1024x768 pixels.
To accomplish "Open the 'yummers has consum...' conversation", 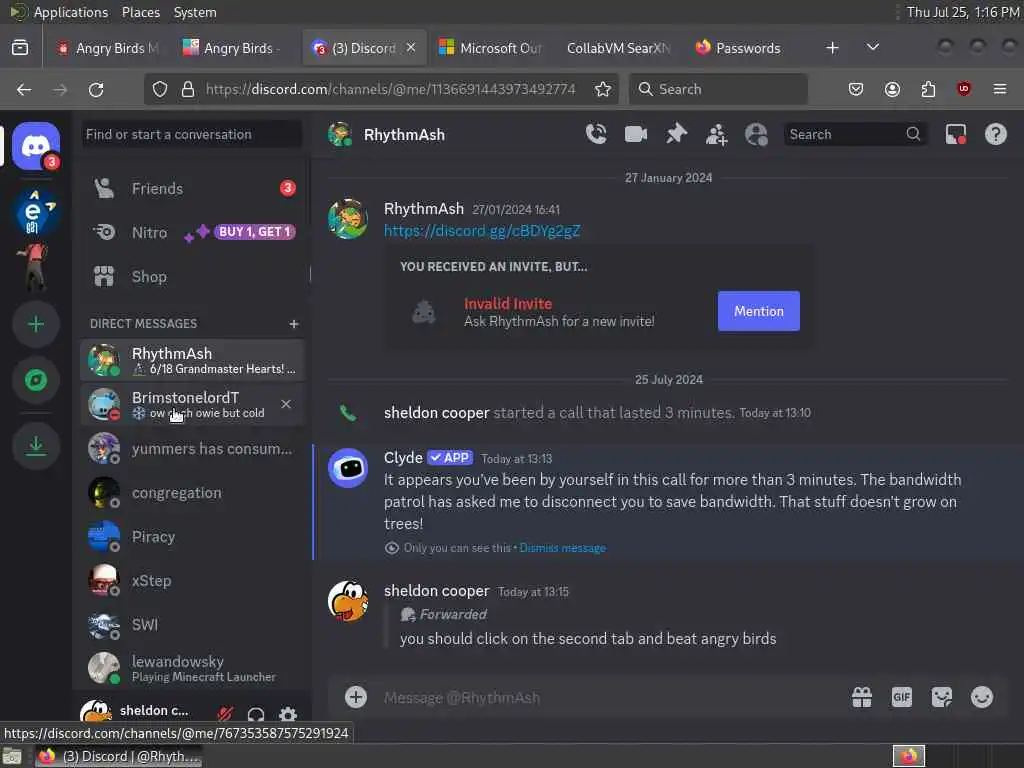I will click(193, 449).
